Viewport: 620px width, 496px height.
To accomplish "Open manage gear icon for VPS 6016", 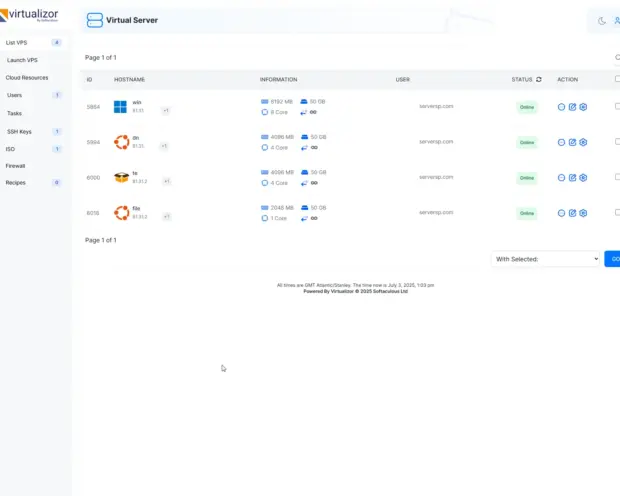I will [x=583, y=213].
